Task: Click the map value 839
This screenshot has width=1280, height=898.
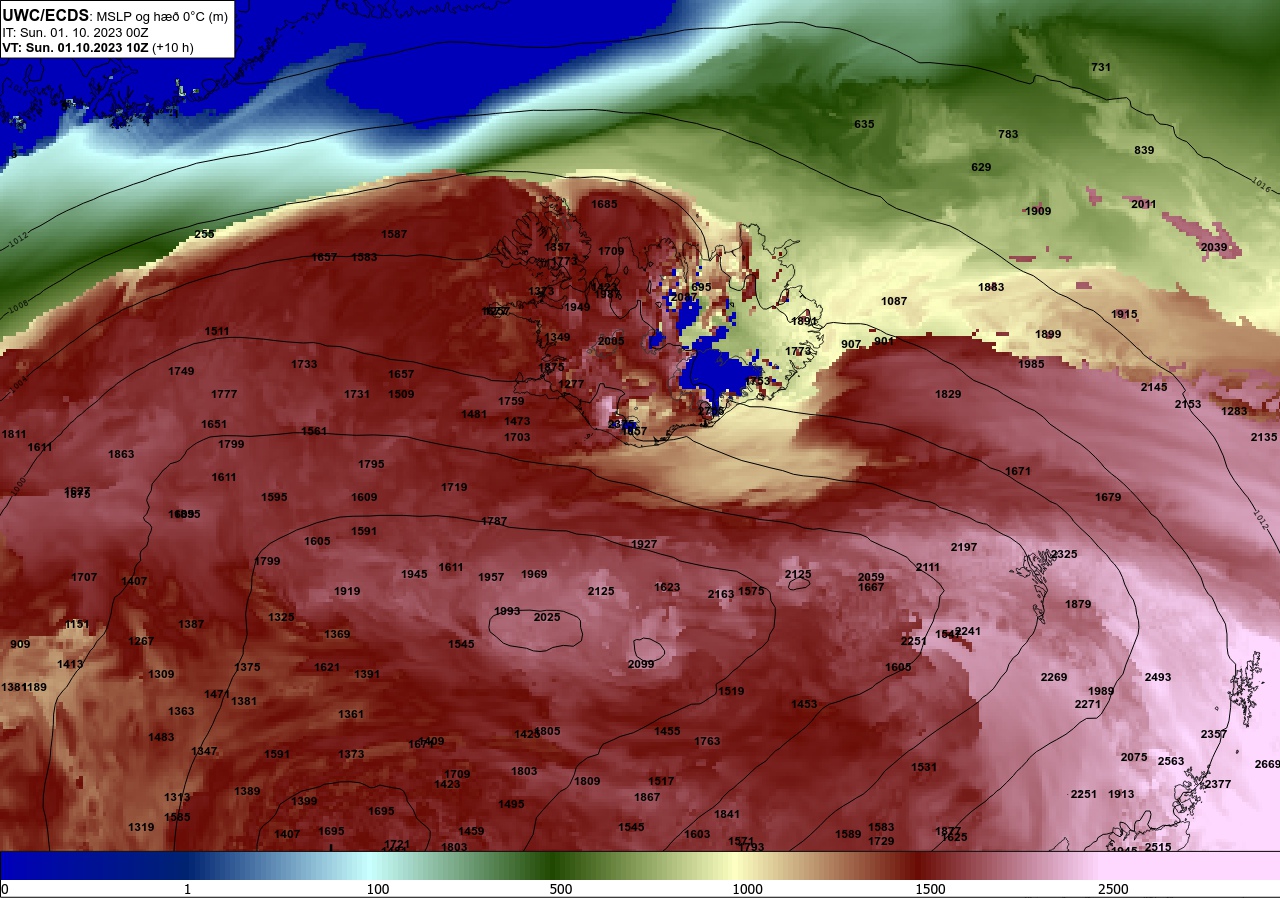Action: pos(1144,150)
